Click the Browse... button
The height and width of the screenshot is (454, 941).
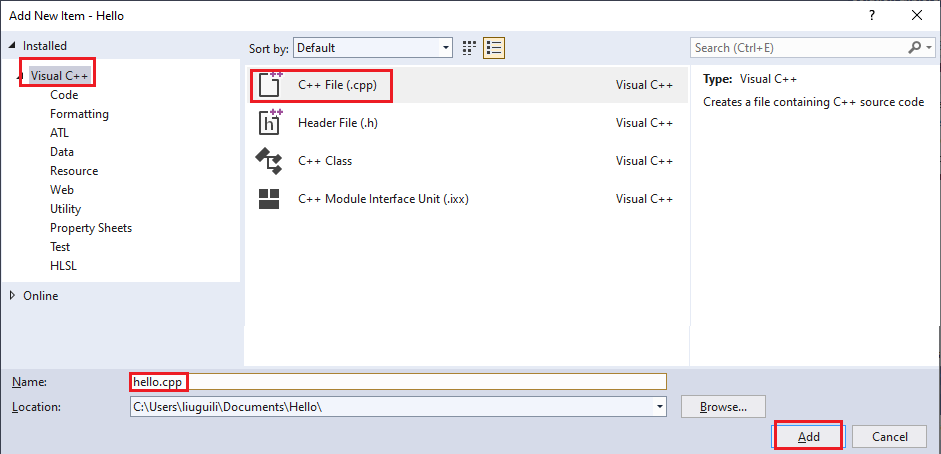point(723,407)
